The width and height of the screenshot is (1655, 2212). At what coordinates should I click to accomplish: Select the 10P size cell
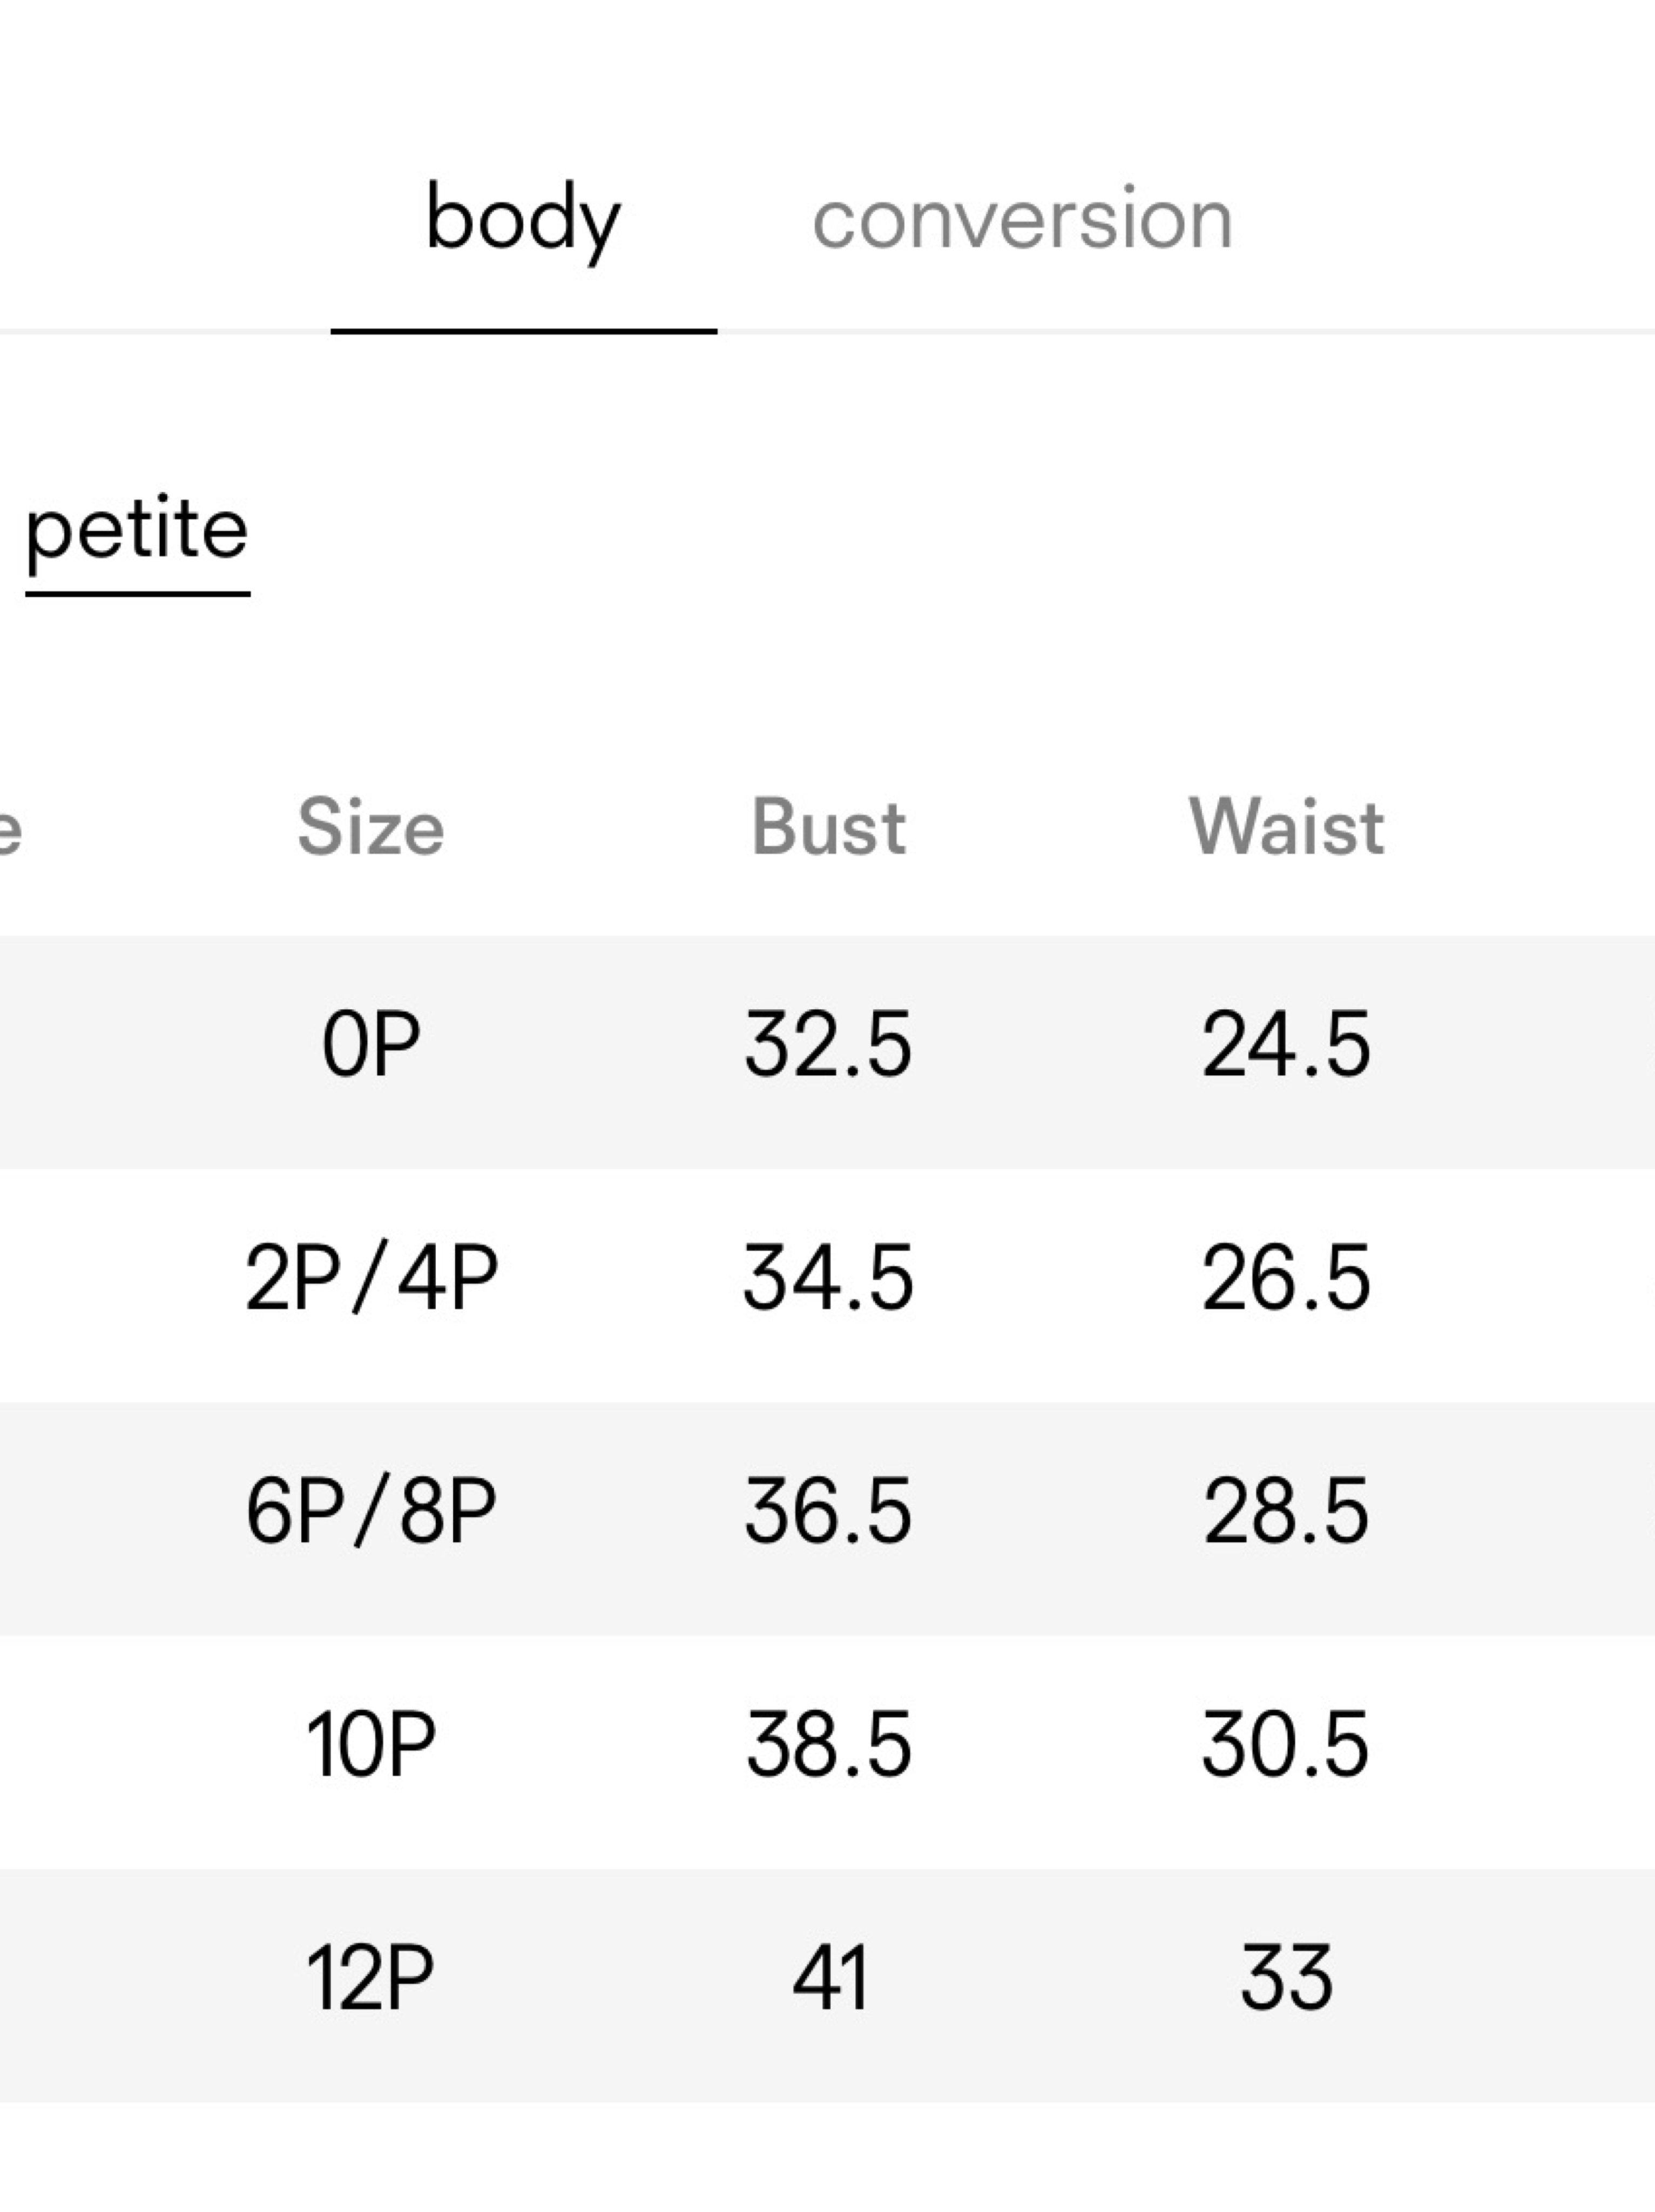click(370, 1744)
